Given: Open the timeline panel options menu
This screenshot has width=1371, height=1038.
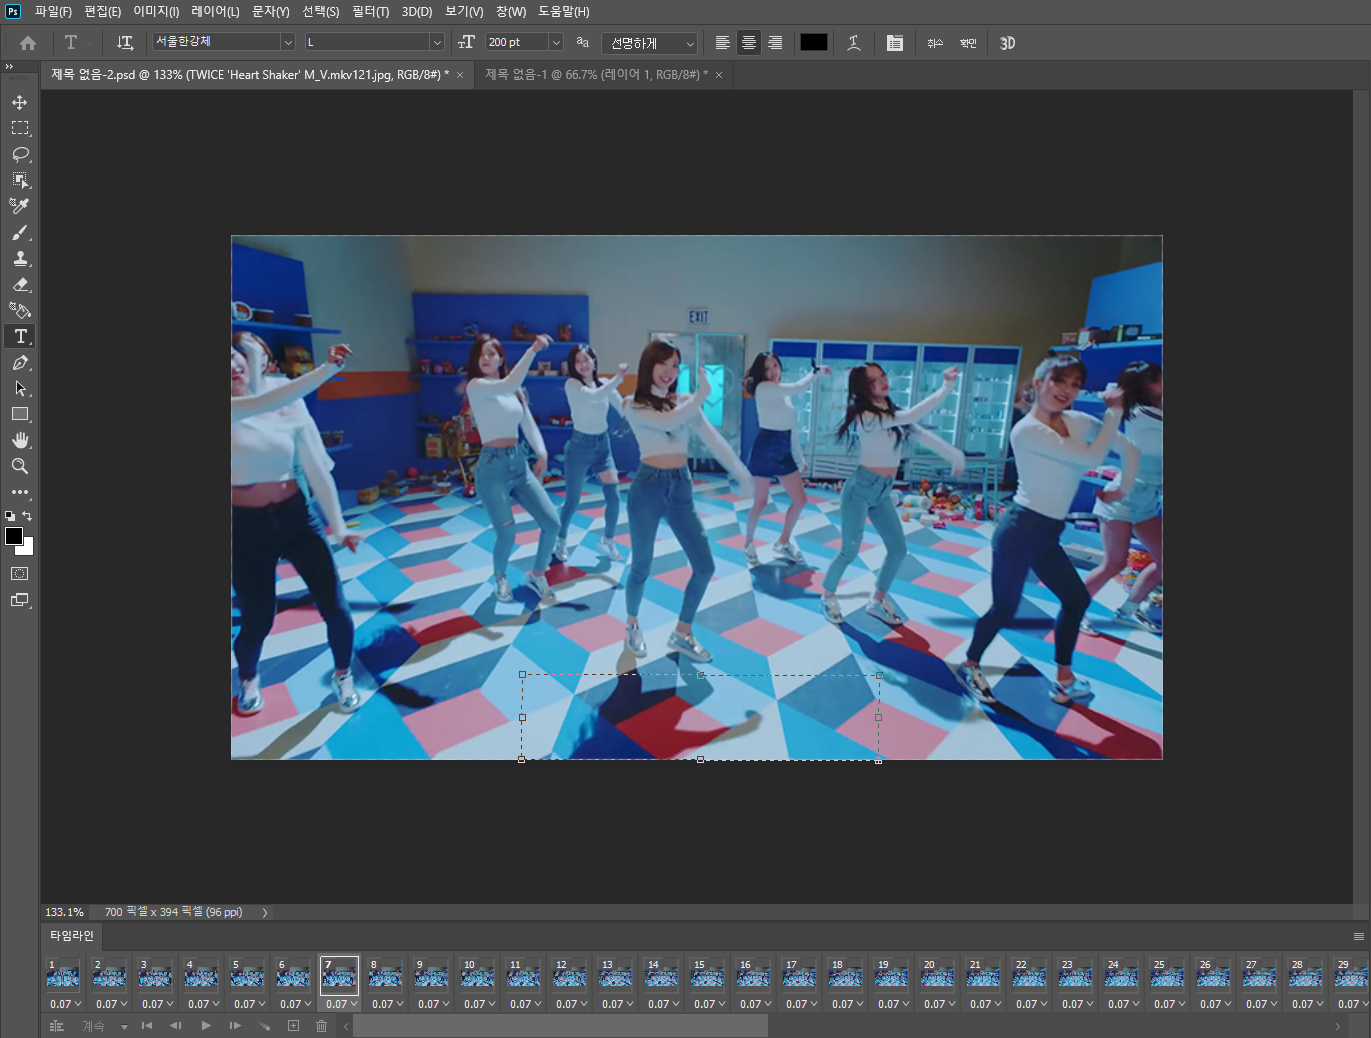Looking at the screenshot, I should click(x=1358, y=937).
